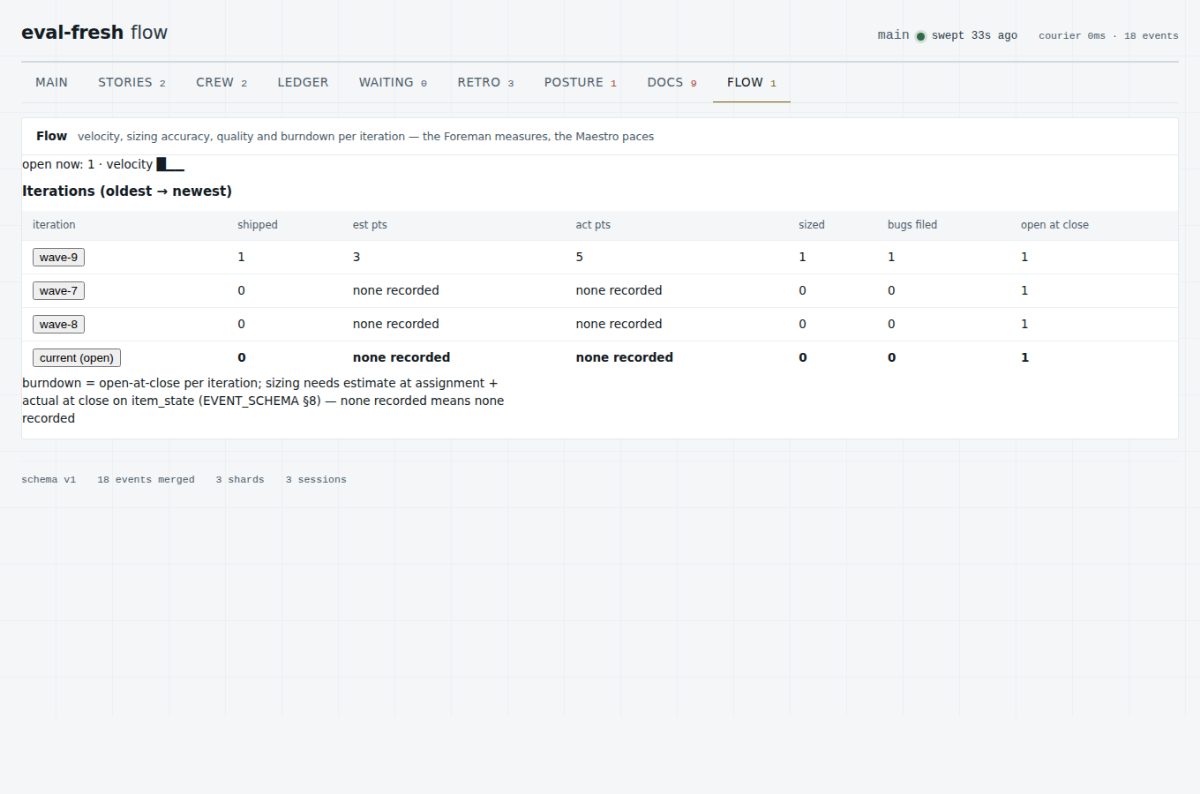
Task: Click the 'open now: 1' text
Action: pos(58,164)
